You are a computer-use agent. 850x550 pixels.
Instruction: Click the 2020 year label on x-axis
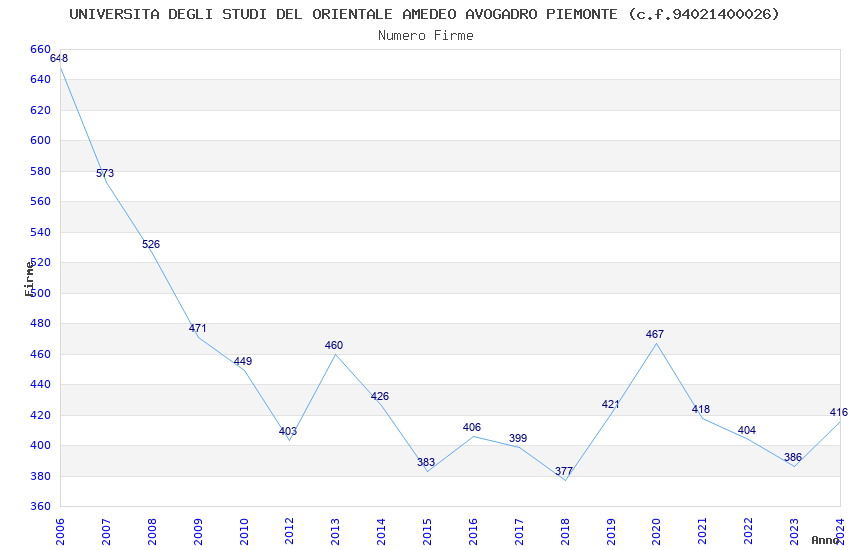656,531
